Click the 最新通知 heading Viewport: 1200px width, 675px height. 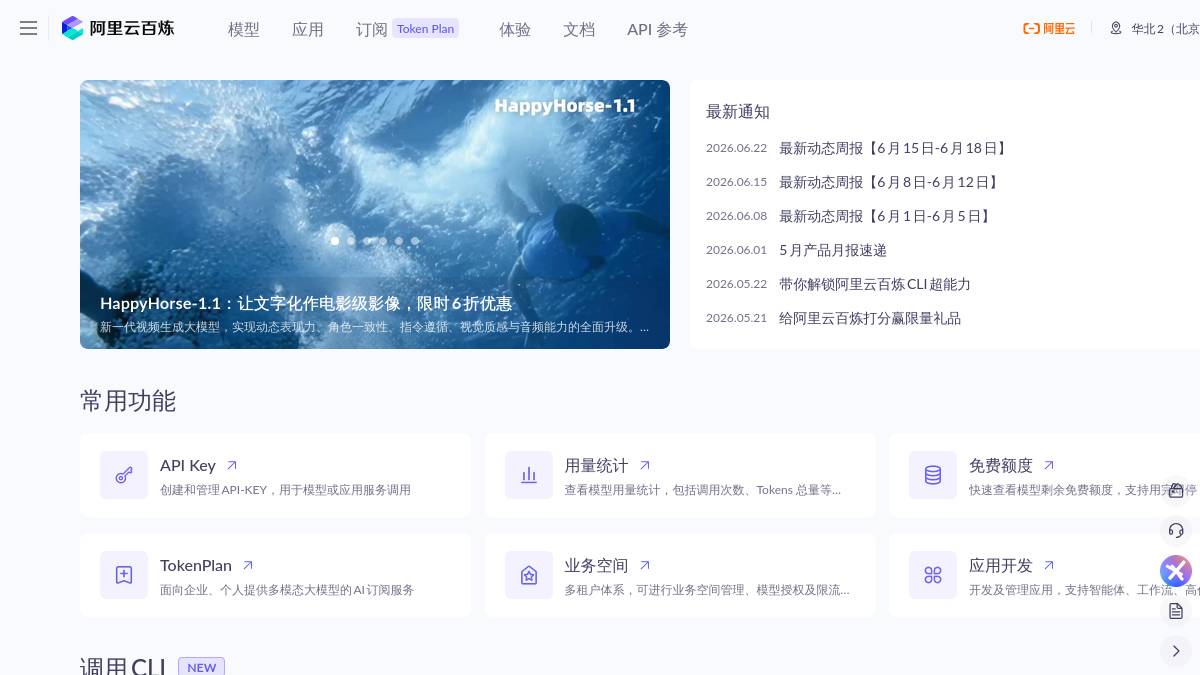[738, 112]
